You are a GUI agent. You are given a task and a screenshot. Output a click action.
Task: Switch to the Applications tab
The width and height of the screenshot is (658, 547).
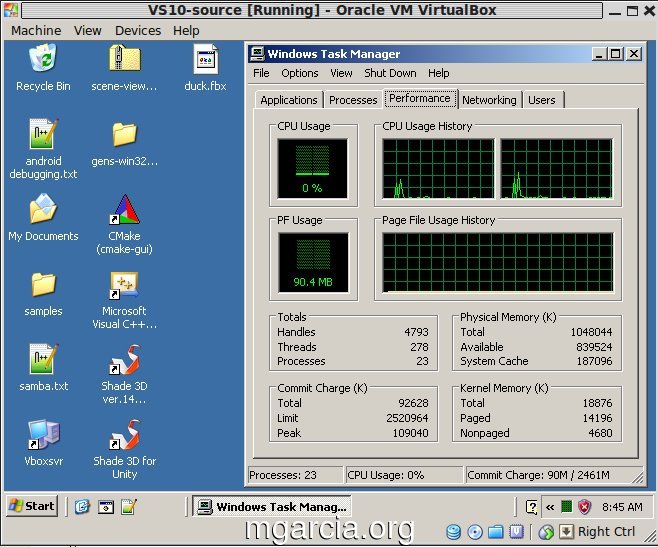pyautogui.click(x=289, y=100)
